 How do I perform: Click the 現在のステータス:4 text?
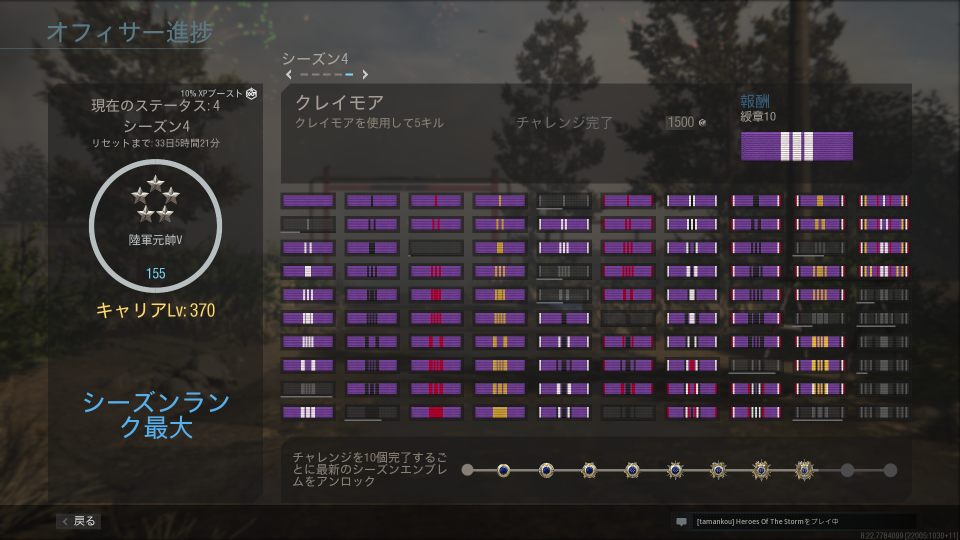point(156,106)
